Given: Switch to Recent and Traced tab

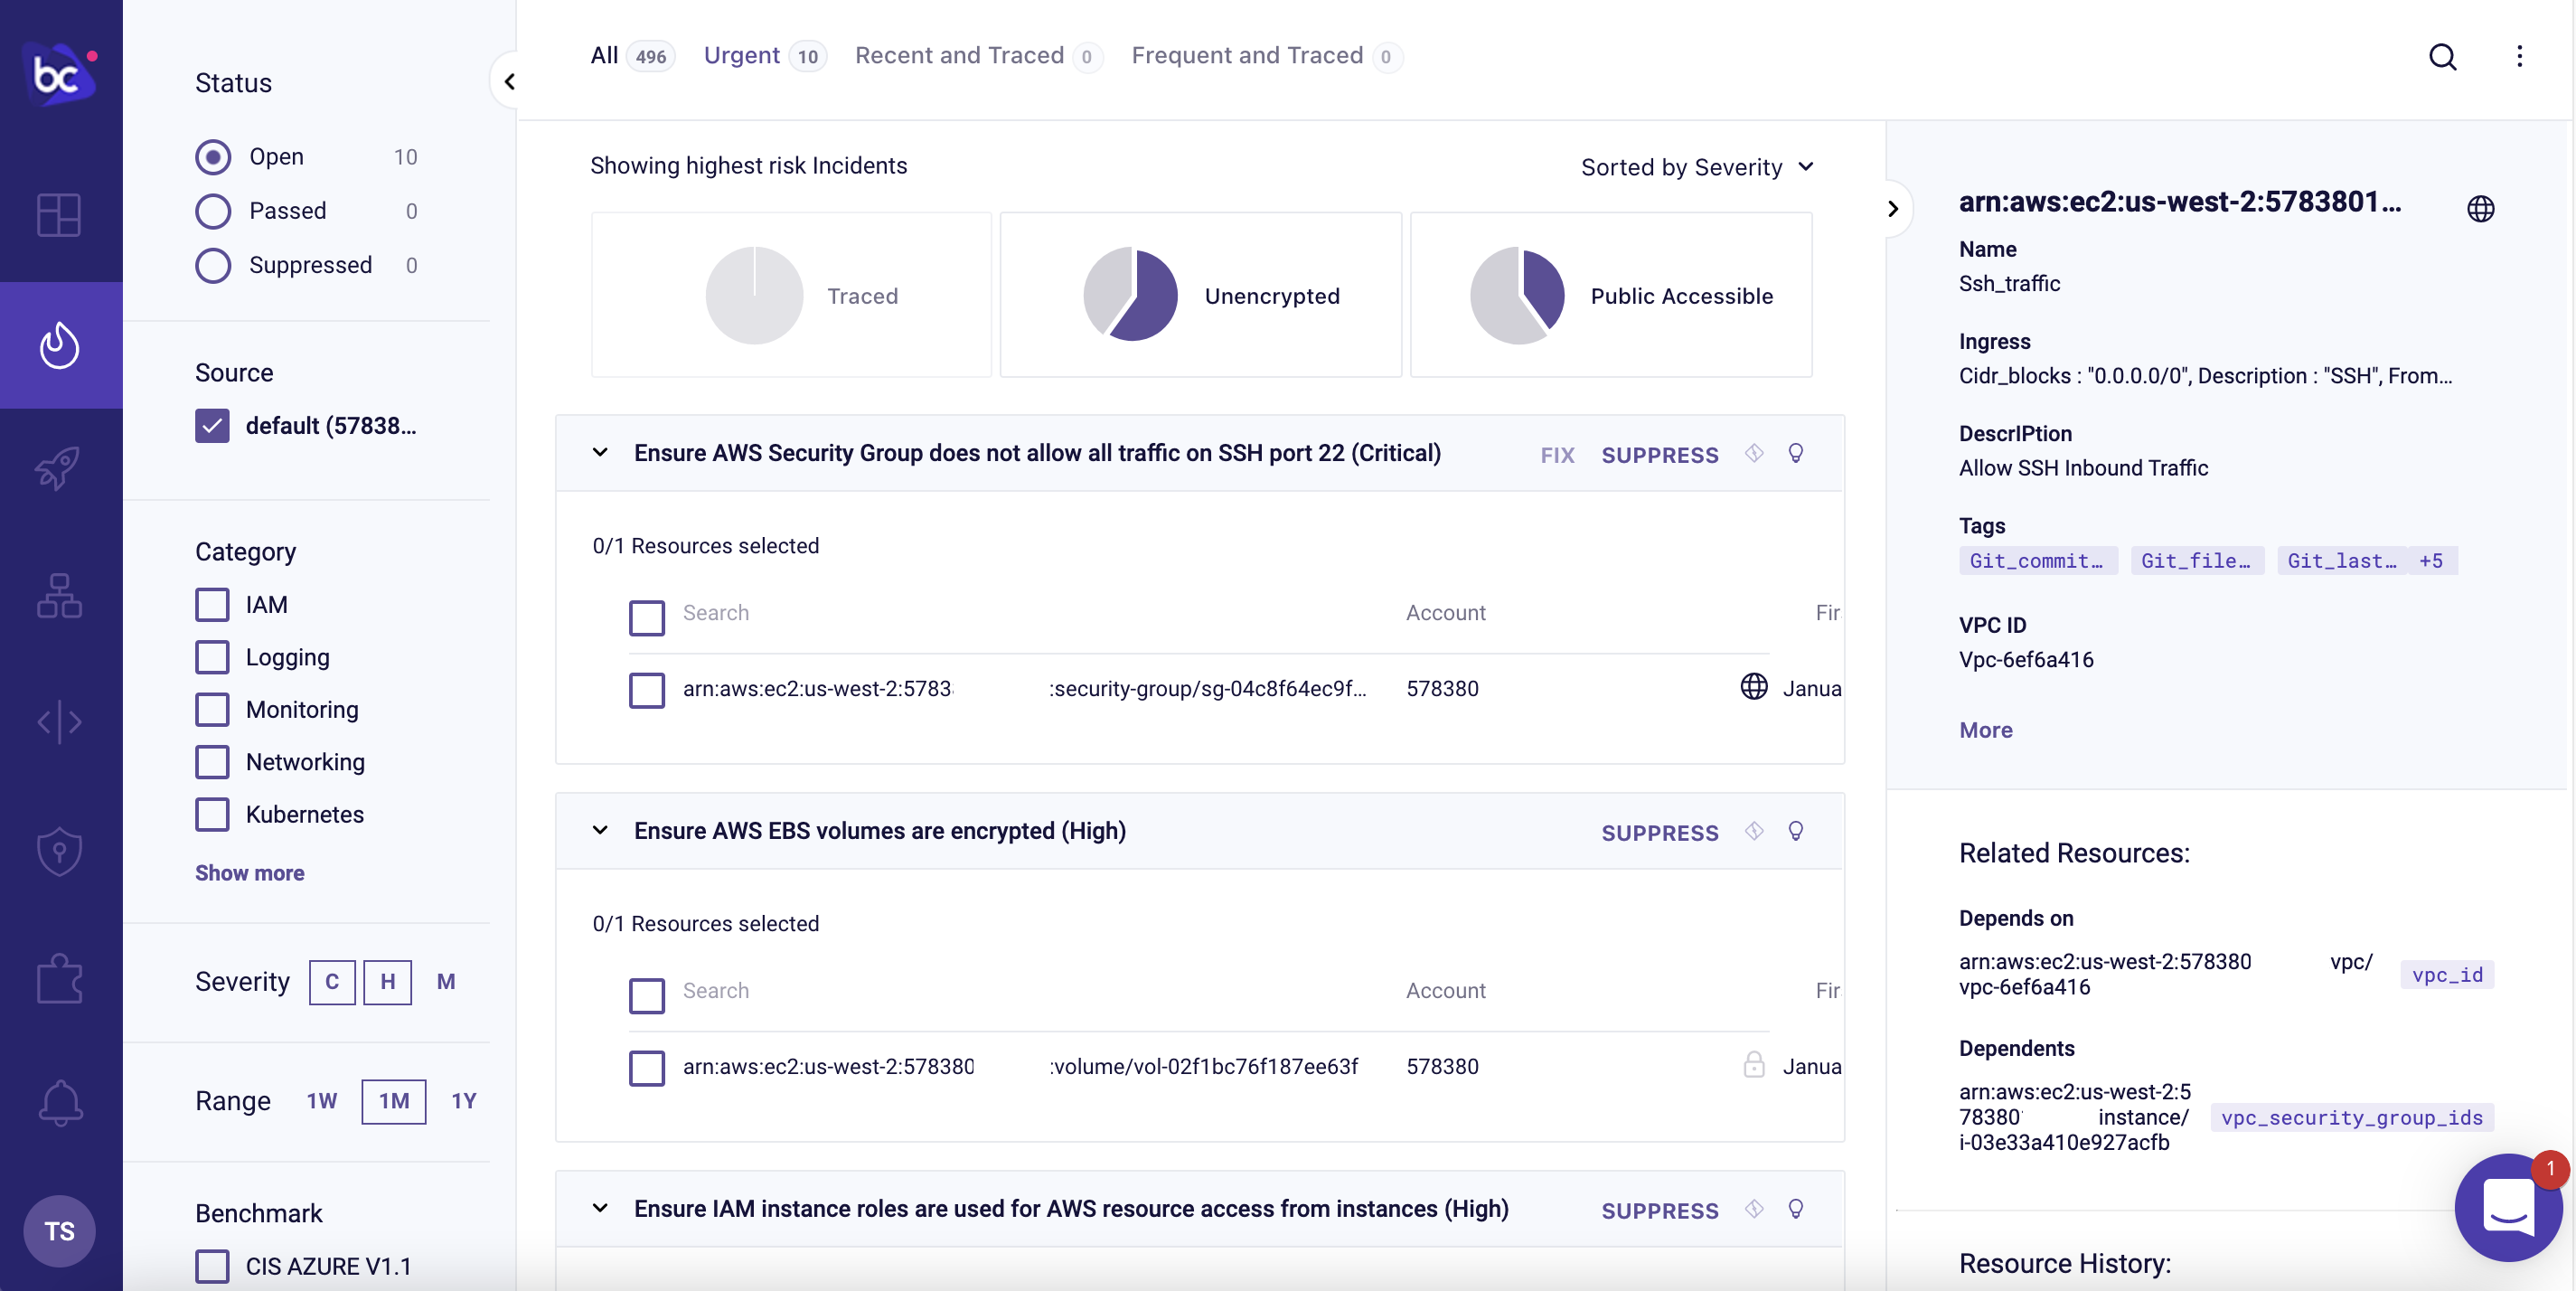Looking at the screenshot, I should point(959,56).
